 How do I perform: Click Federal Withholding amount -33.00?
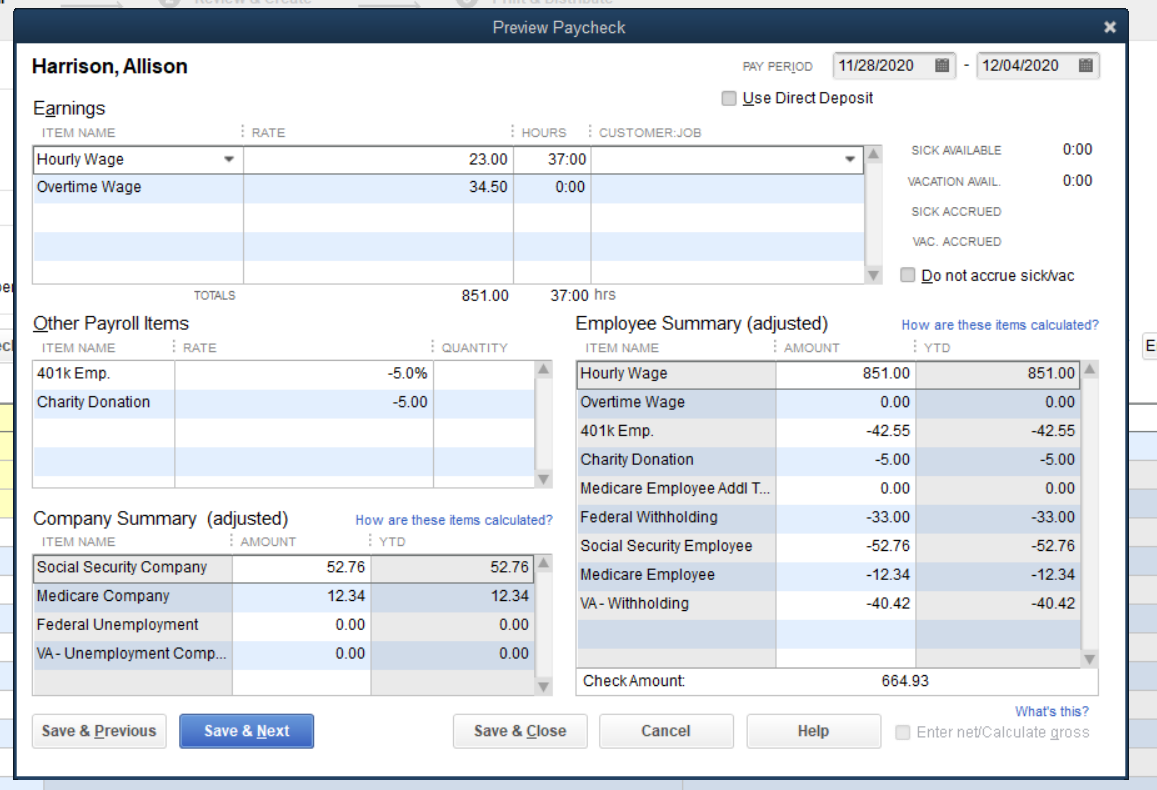(846, 517)
